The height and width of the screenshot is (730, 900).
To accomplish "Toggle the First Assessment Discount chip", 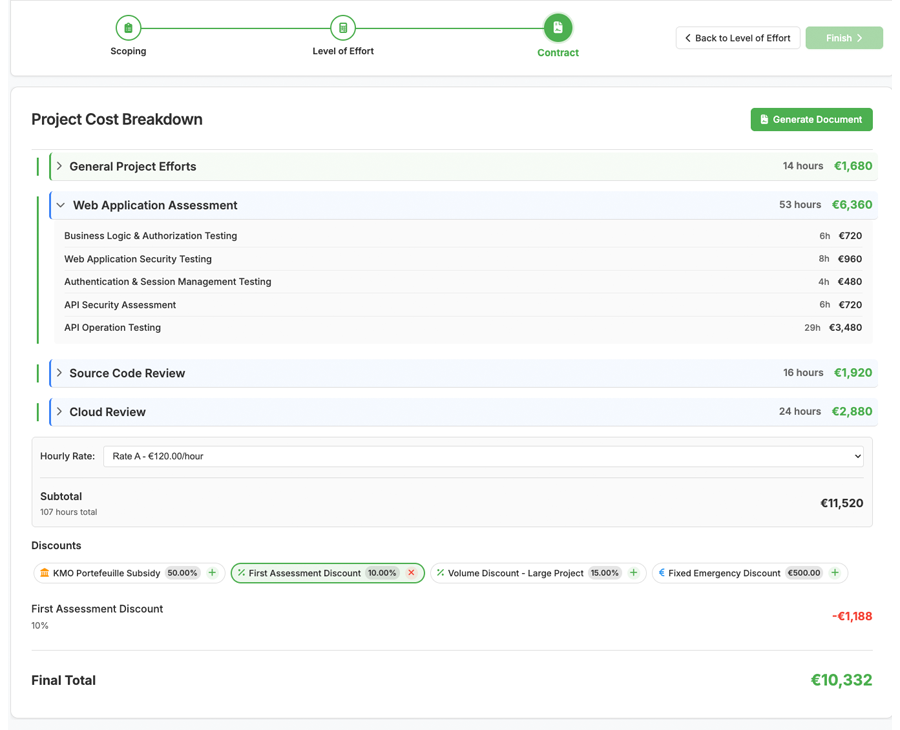I will pyautogui.click(x=304, y=573).
